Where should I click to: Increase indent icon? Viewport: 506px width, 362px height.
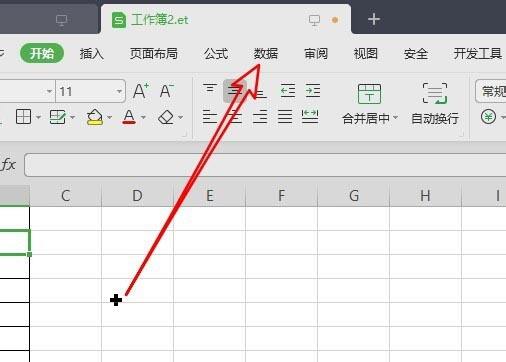coord(313,91)
